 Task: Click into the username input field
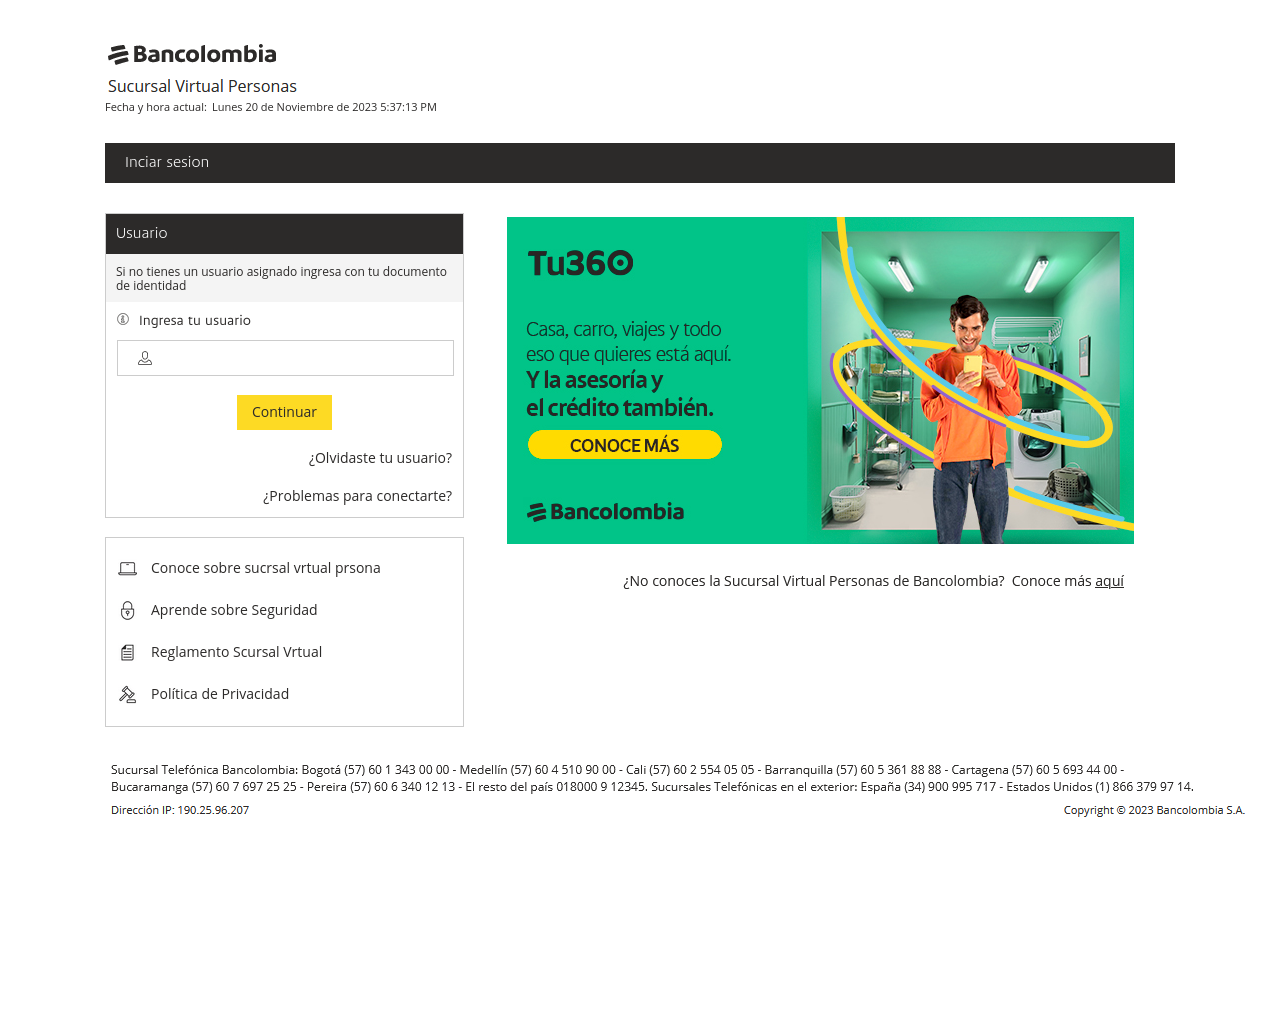point(285,358)
